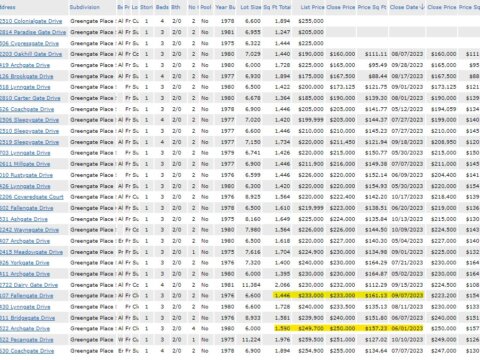This screenshot has width=480, height=360.
Task: Select the highlighted $161.13 price per sq ft cell
Action: coord(376,296)
